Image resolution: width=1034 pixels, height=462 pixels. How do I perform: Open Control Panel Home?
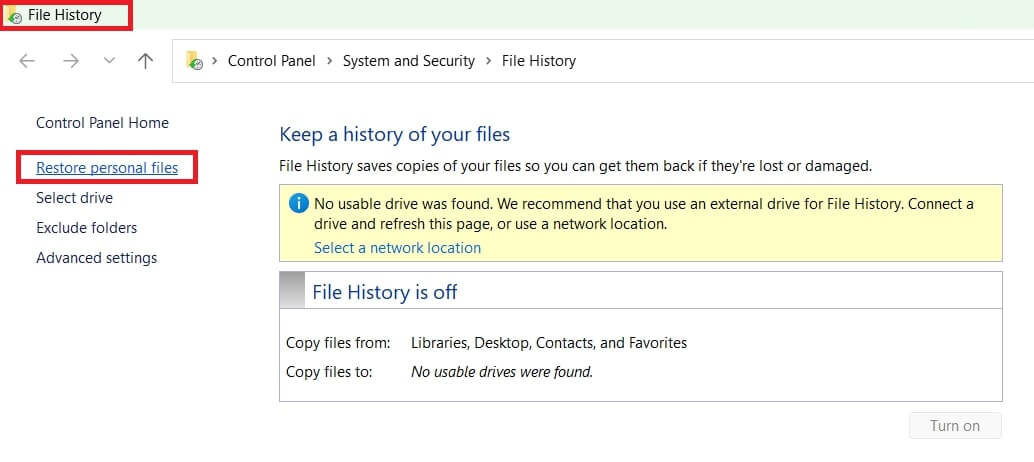pyautogui.click(x=102, y=123)
